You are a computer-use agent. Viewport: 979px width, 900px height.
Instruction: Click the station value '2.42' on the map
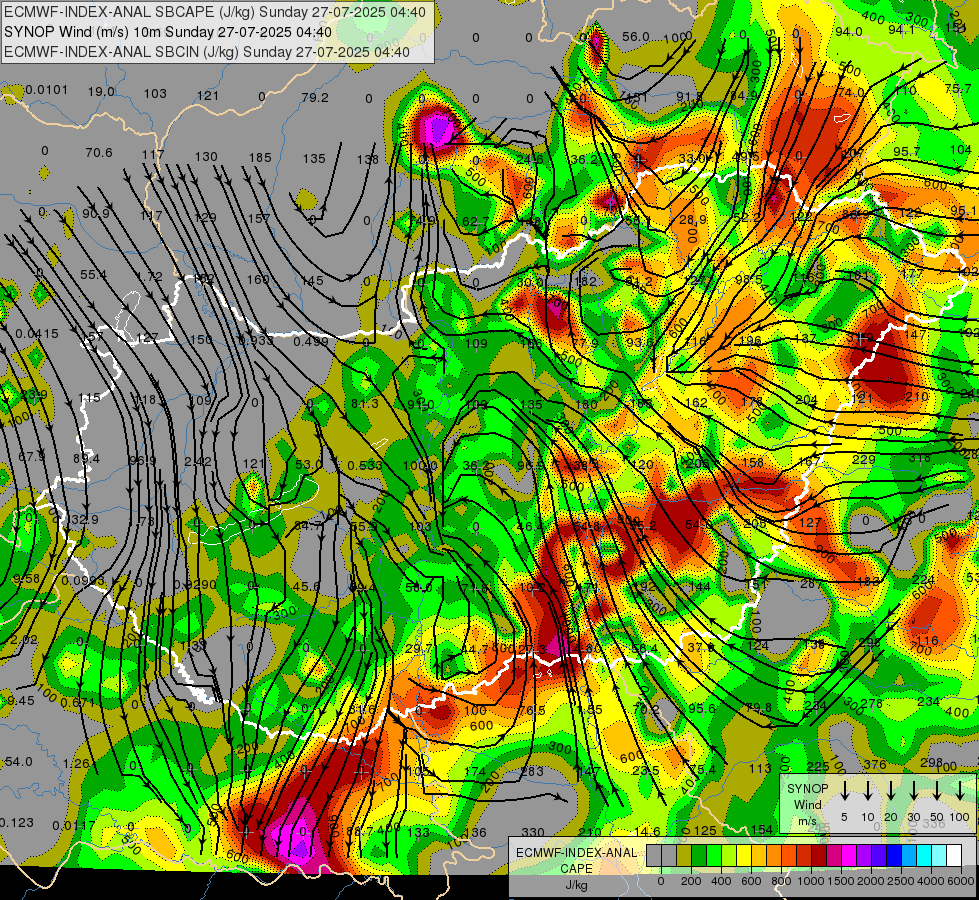pos(198,462)
